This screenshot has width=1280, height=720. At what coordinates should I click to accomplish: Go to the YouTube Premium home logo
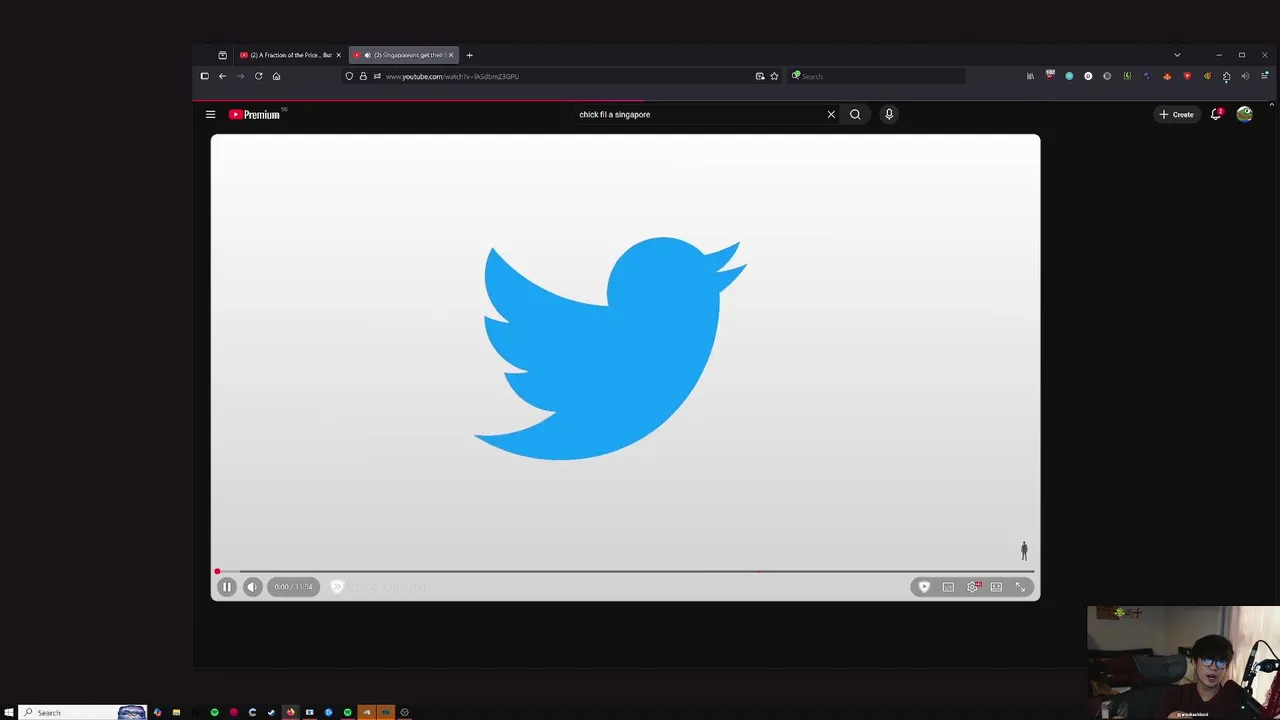pyautogui.click(x=255, y=114)
